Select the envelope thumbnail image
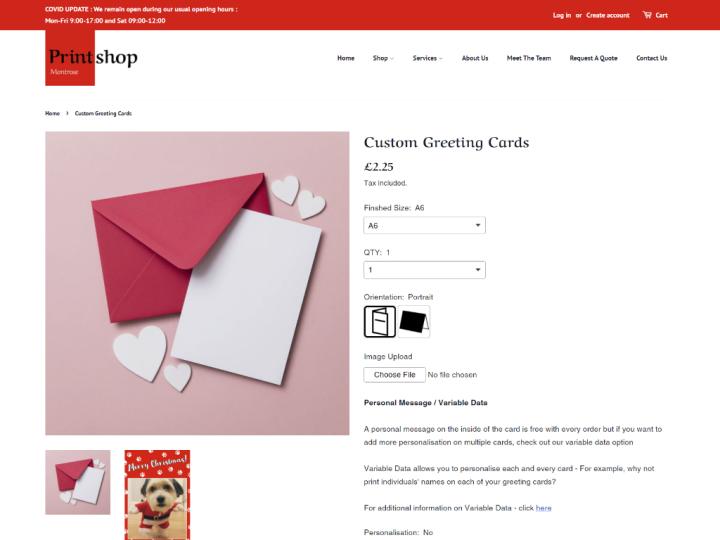 click(78, 482)
